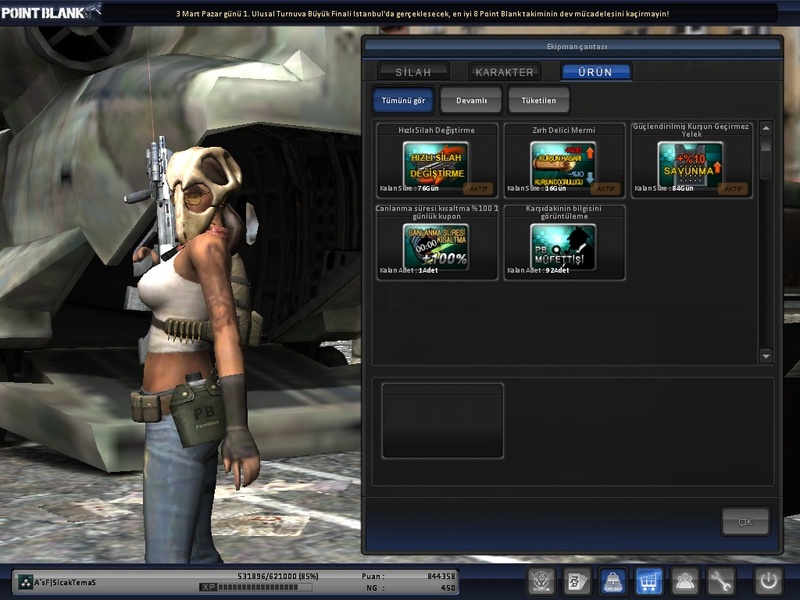Viewport: 800px width, 600px height.
Task: Click the Zırh Delici Mermi item title
Action: (564, 130)
